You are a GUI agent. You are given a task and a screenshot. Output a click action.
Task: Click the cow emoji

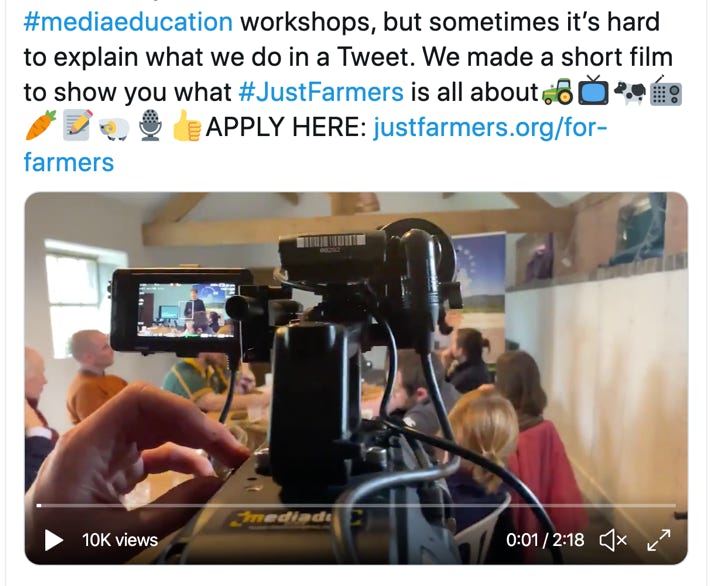click(629, 92)
